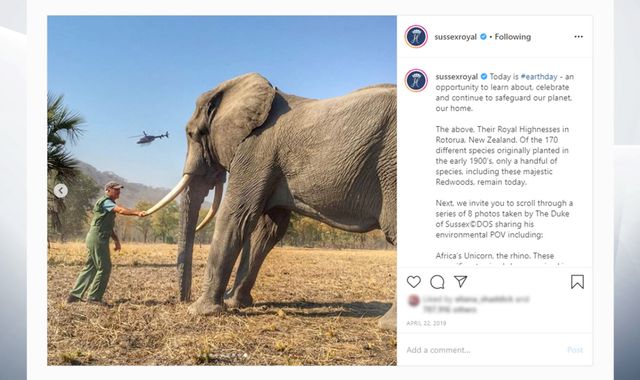This screenshot has height=380, width=640.
Task: Open the #earthday hashtag link
Action: (539, 77)
